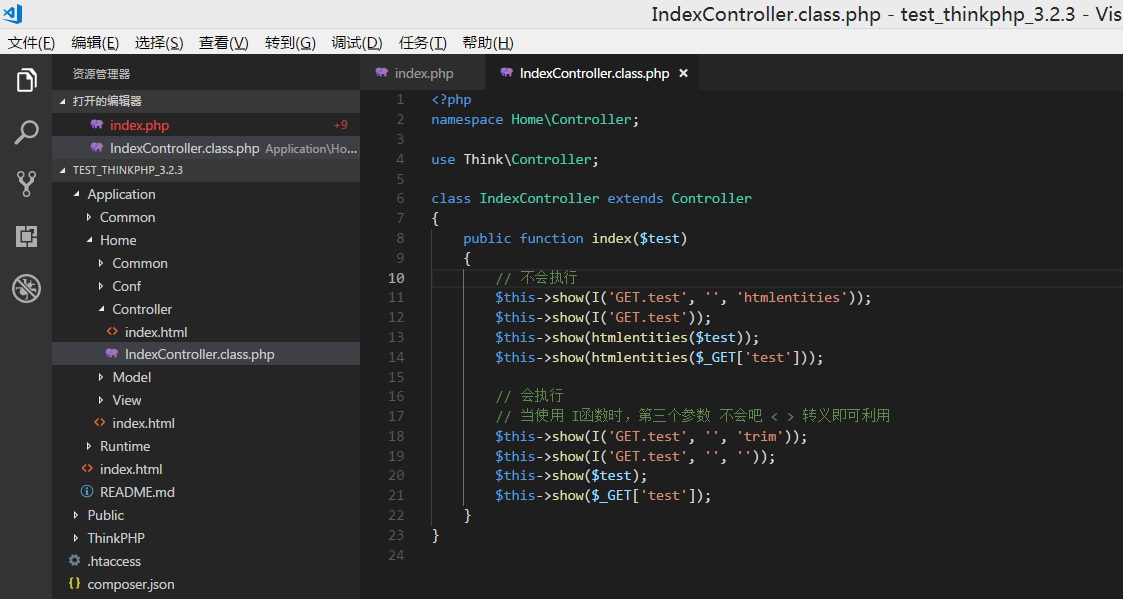Image resolution: width=1123 pixels, height=599 pixels.
Task: Open the Source Control view
Action: tap(26, 184)
